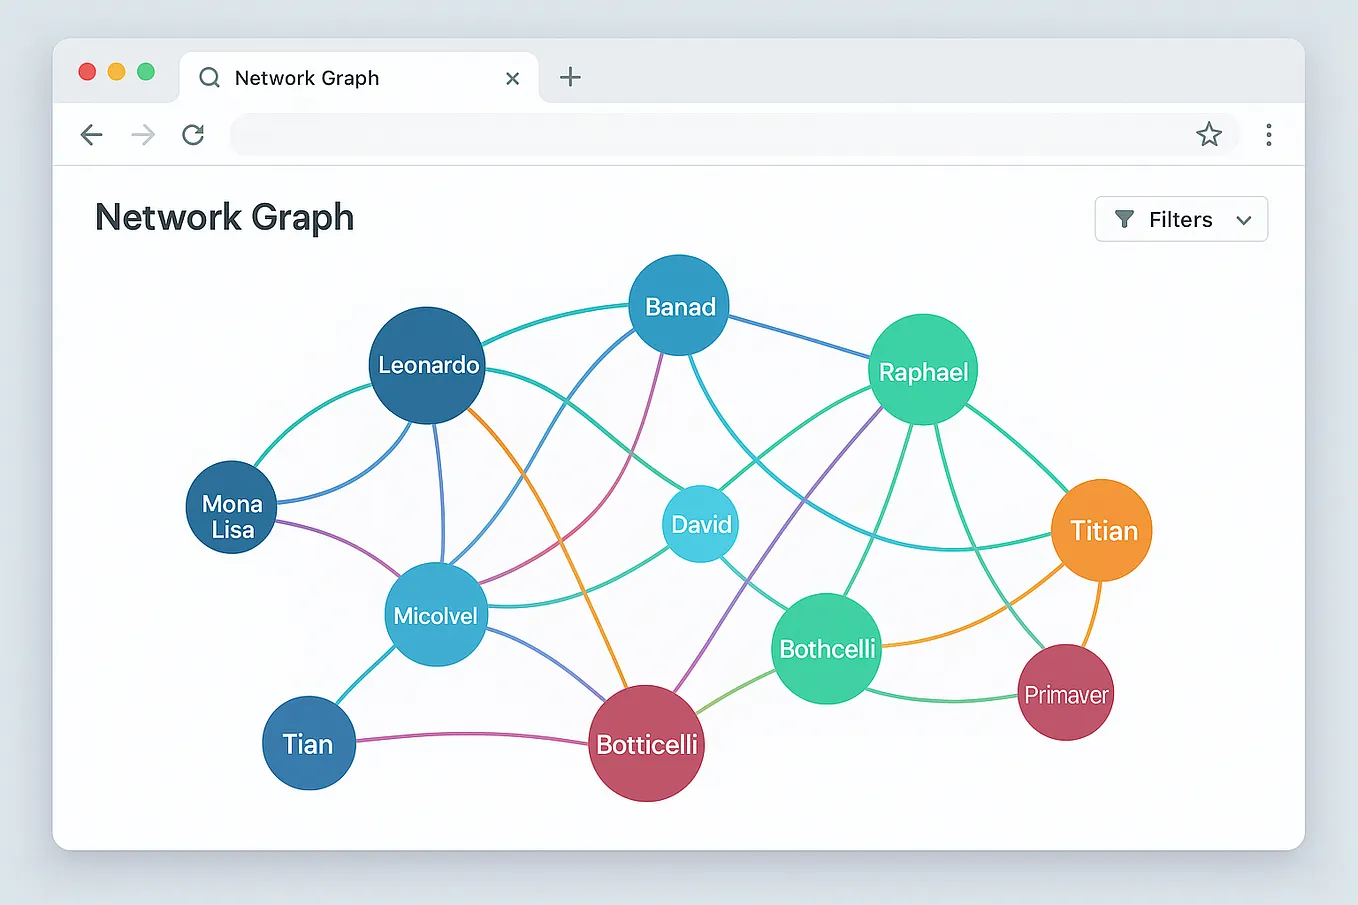Reload the page
Image resolution: width=1358 pixels, height=905 pixels.
[x=193, y=134]
